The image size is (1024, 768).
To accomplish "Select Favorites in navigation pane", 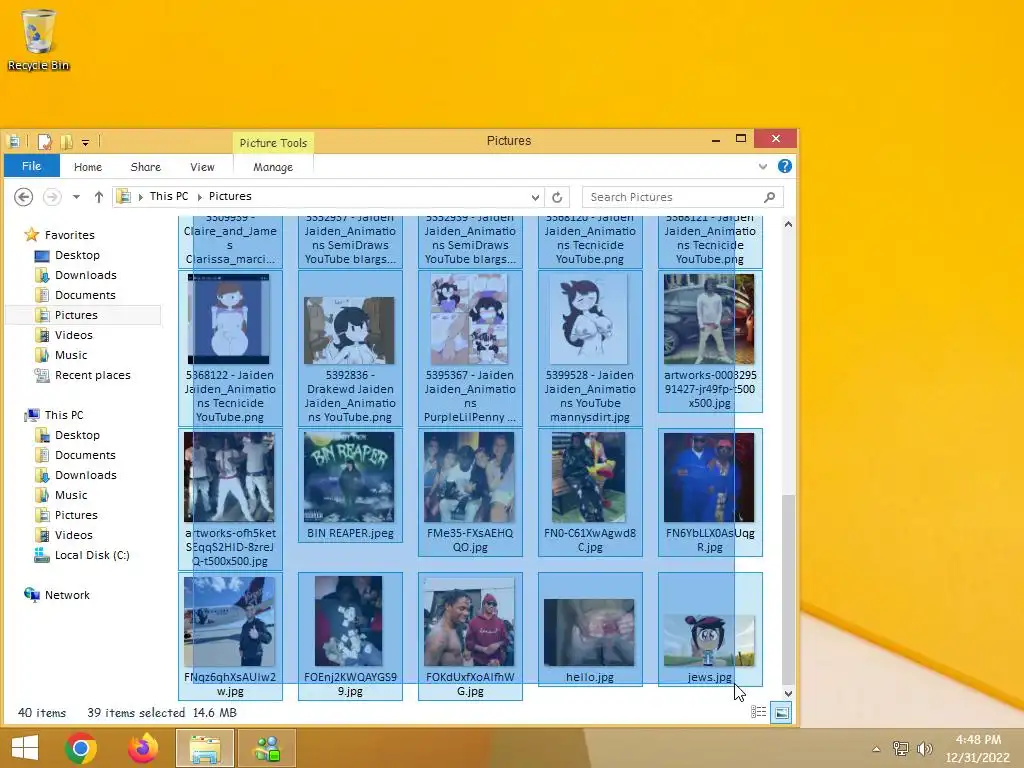I will [69, 234].
